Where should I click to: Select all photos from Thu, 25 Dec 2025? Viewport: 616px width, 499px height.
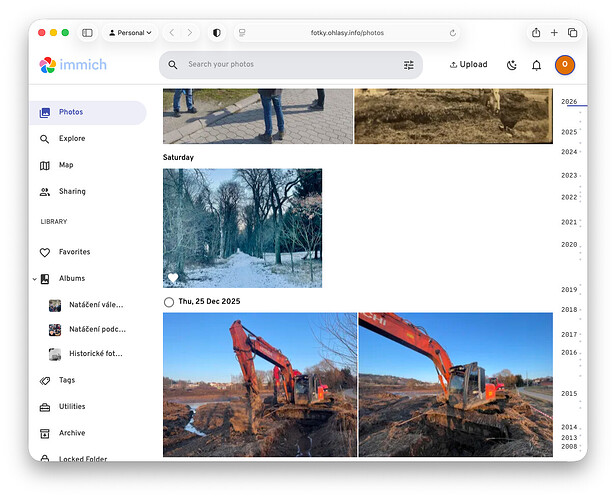[169, 302]
